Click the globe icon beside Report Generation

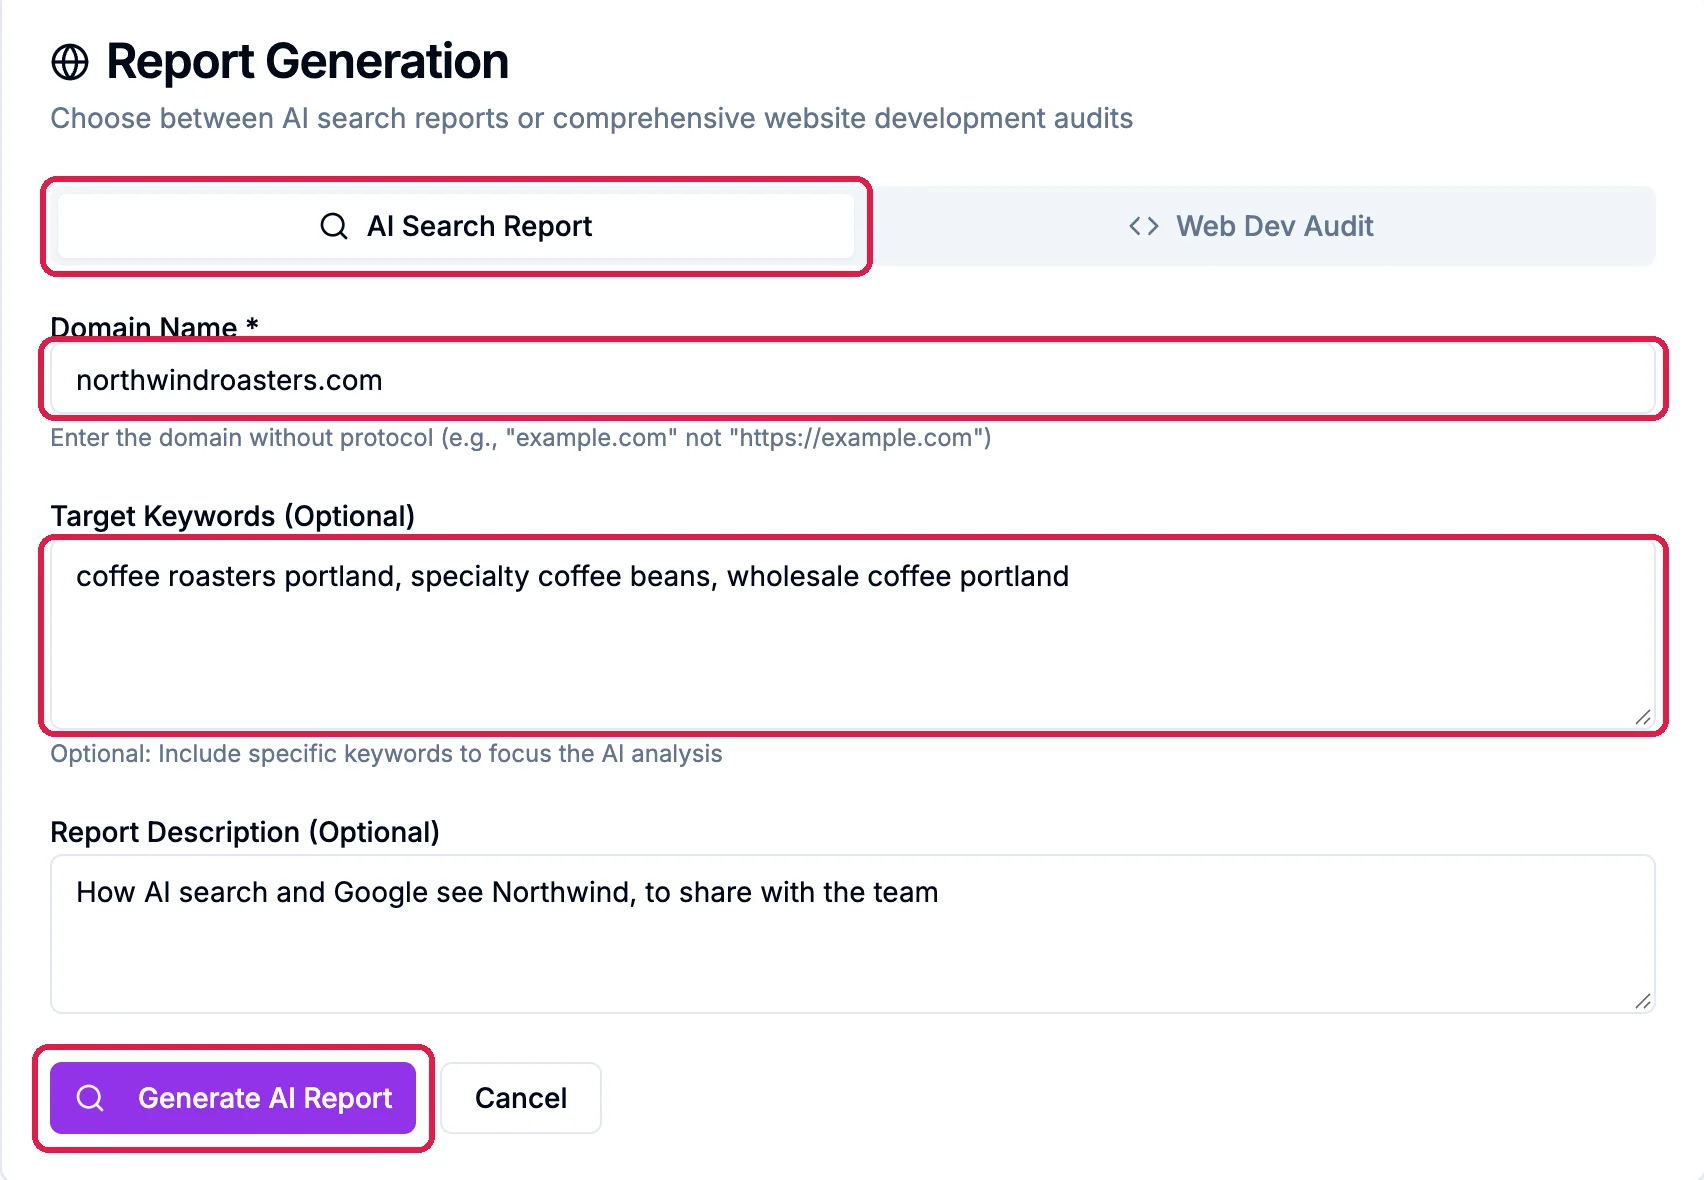(x=70, y=62)
